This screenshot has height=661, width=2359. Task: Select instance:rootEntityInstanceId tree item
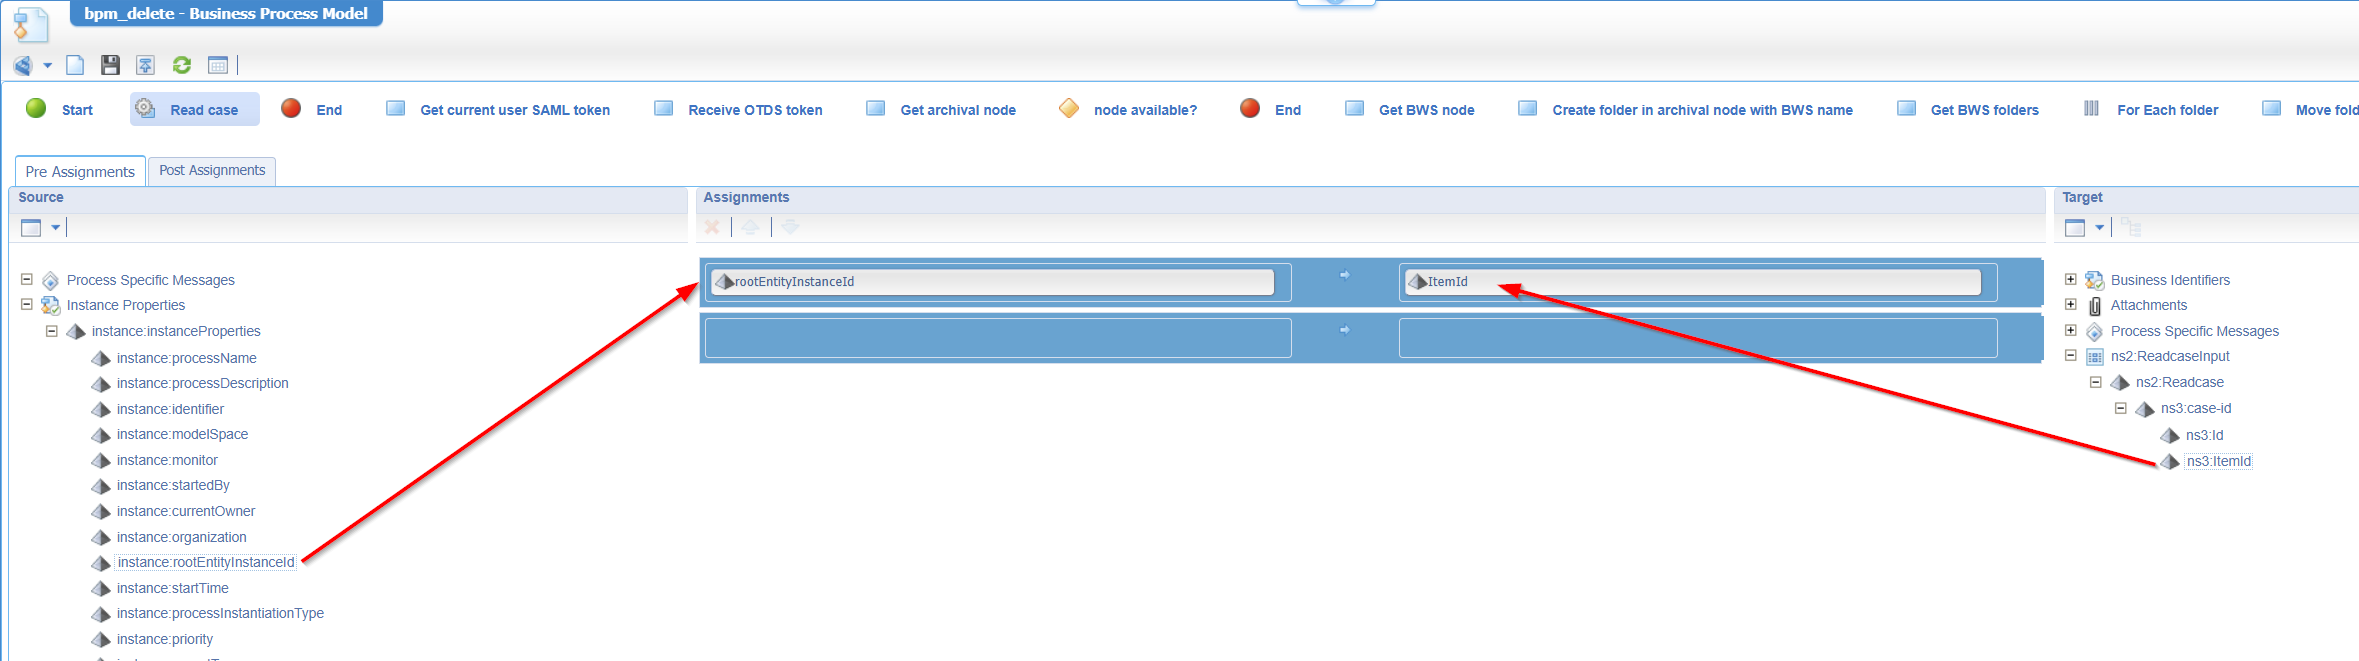pyautogui.click(x=206, y=562)
